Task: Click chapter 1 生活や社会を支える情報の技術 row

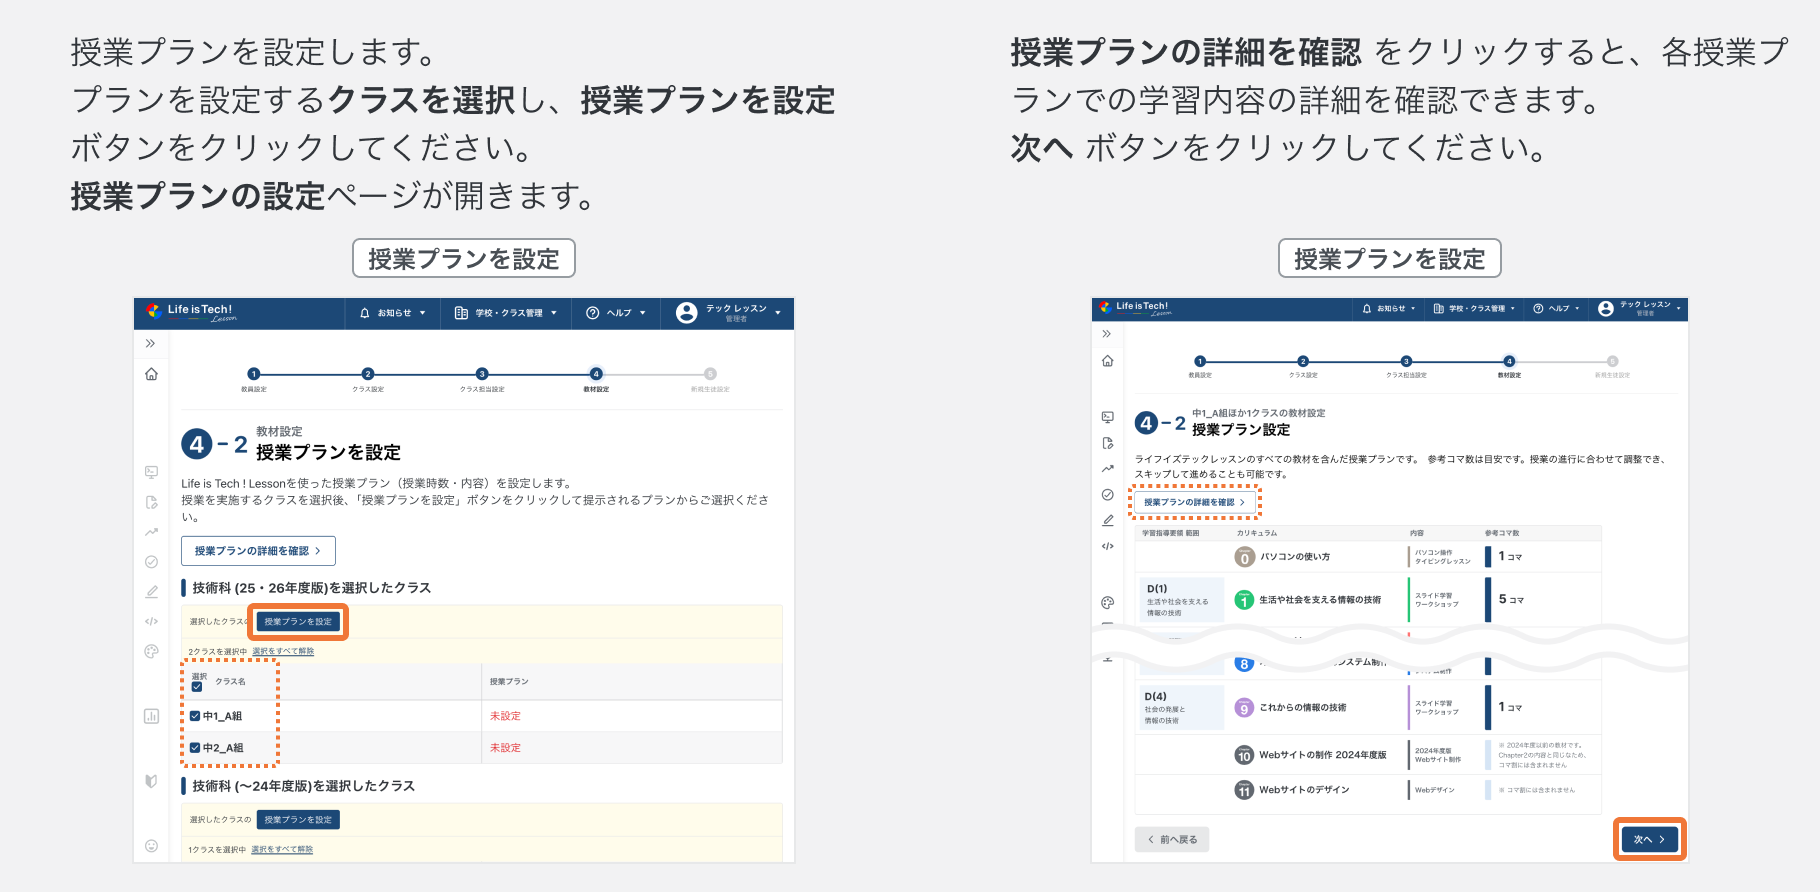Action: pos(1368,600)
